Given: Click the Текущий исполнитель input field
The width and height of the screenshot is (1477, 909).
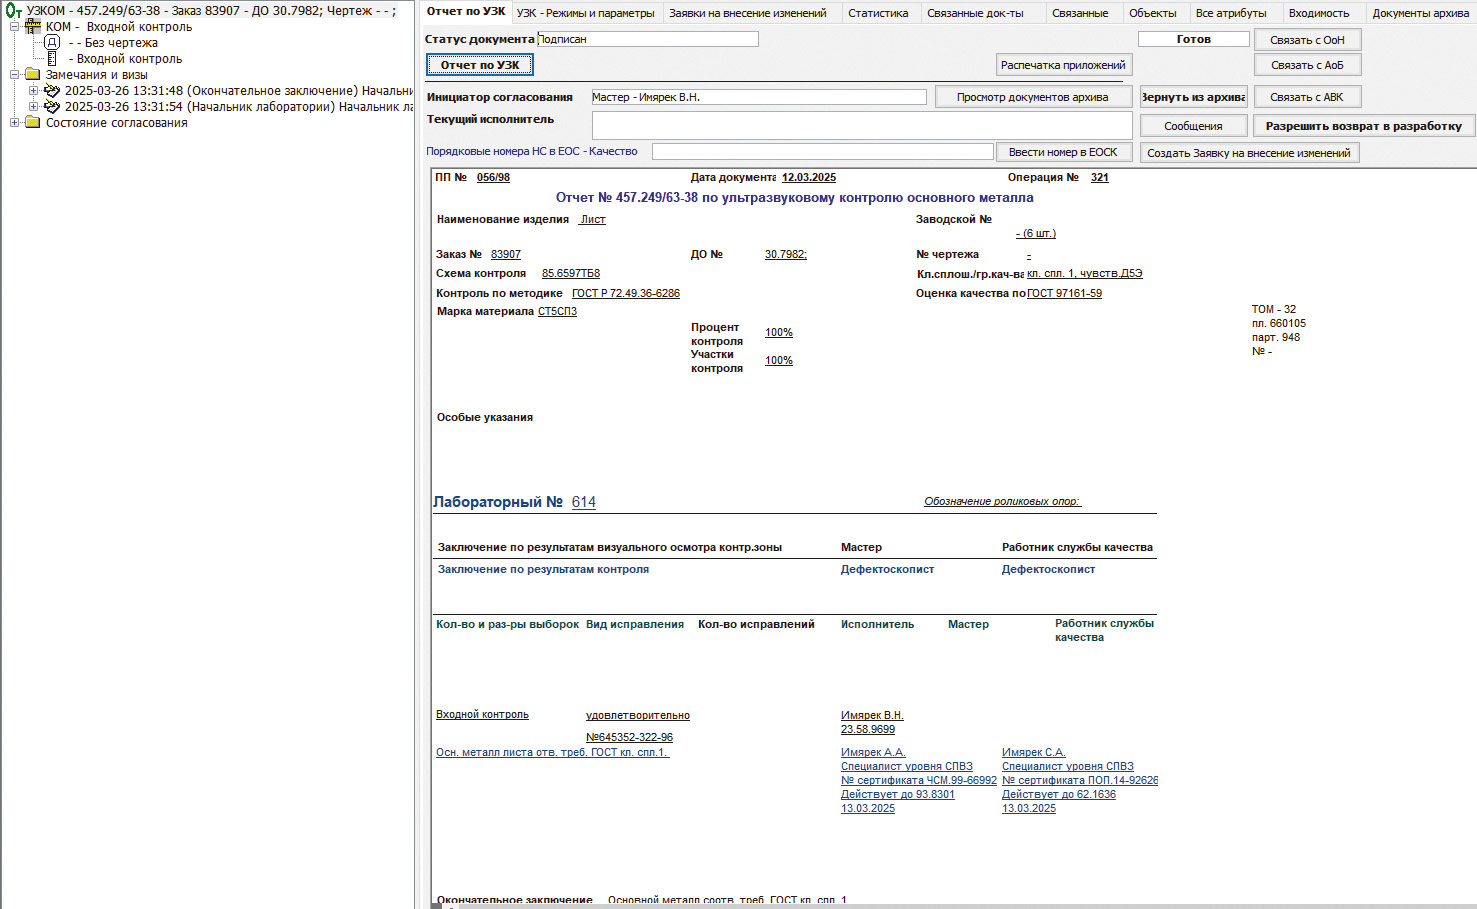Looking at the screenshot, I should point(861,125).
